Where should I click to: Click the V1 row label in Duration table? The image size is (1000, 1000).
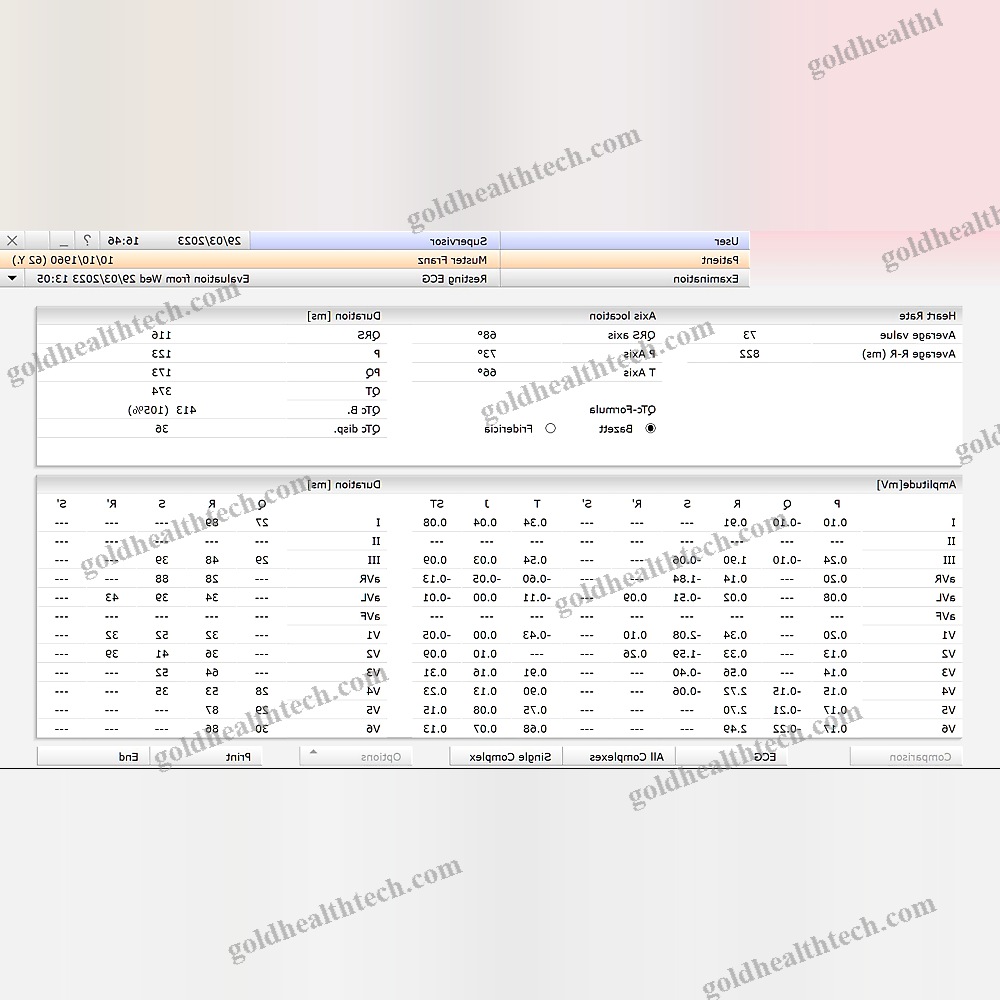coord(373,635)
